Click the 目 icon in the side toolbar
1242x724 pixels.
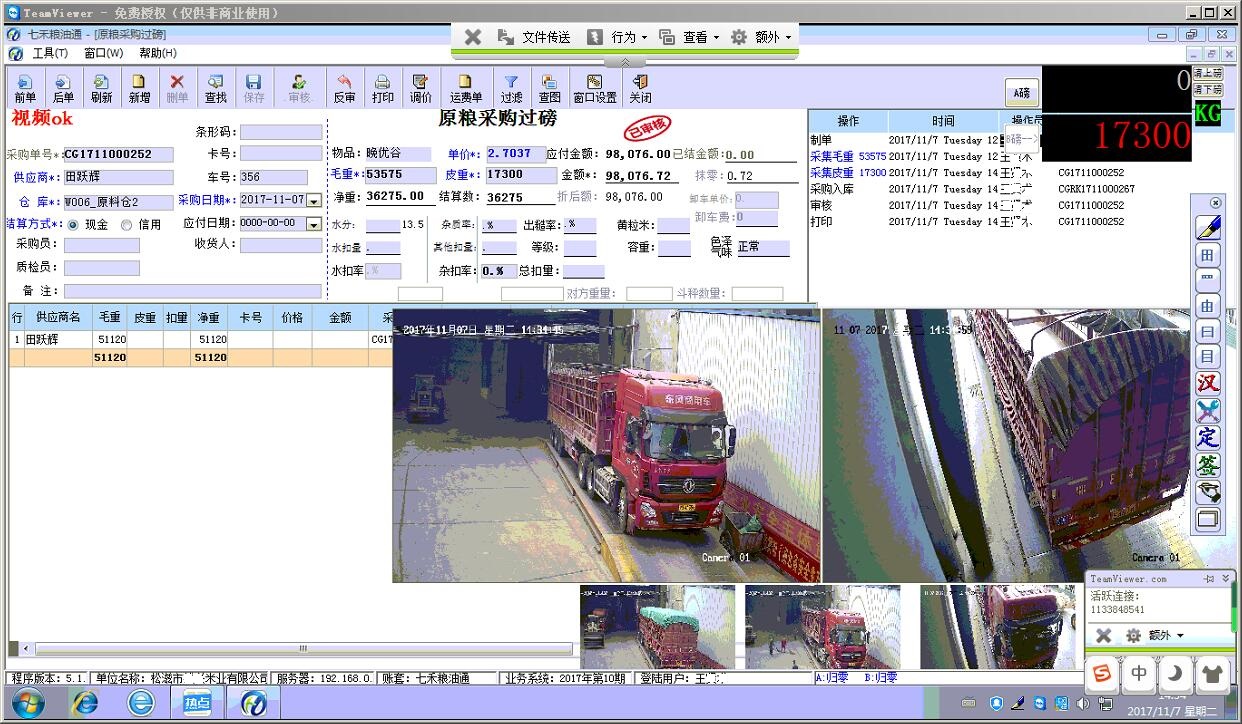tap(1208, 356)
